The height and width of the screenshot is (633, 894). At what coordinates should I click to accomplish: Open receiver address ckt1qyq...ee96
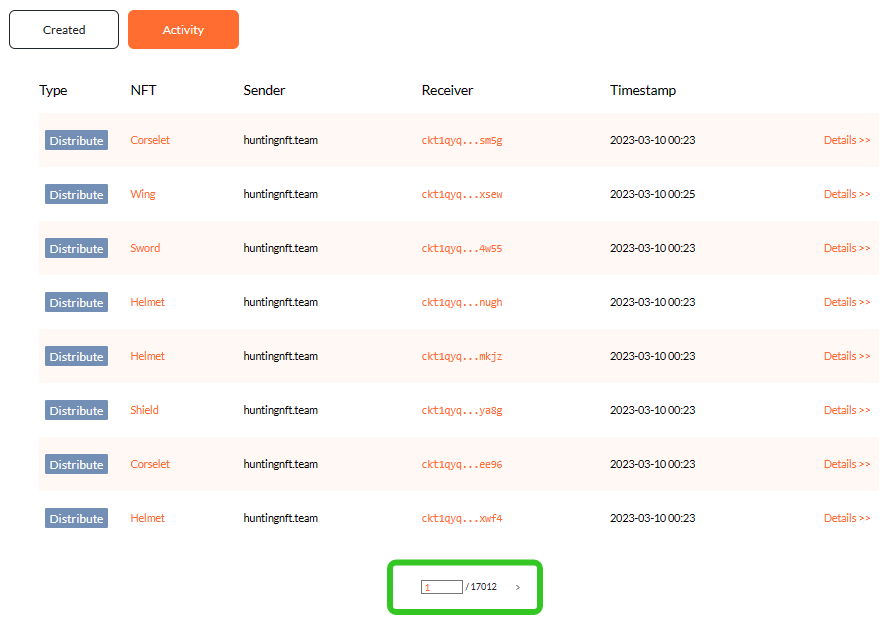click(461, 464)
